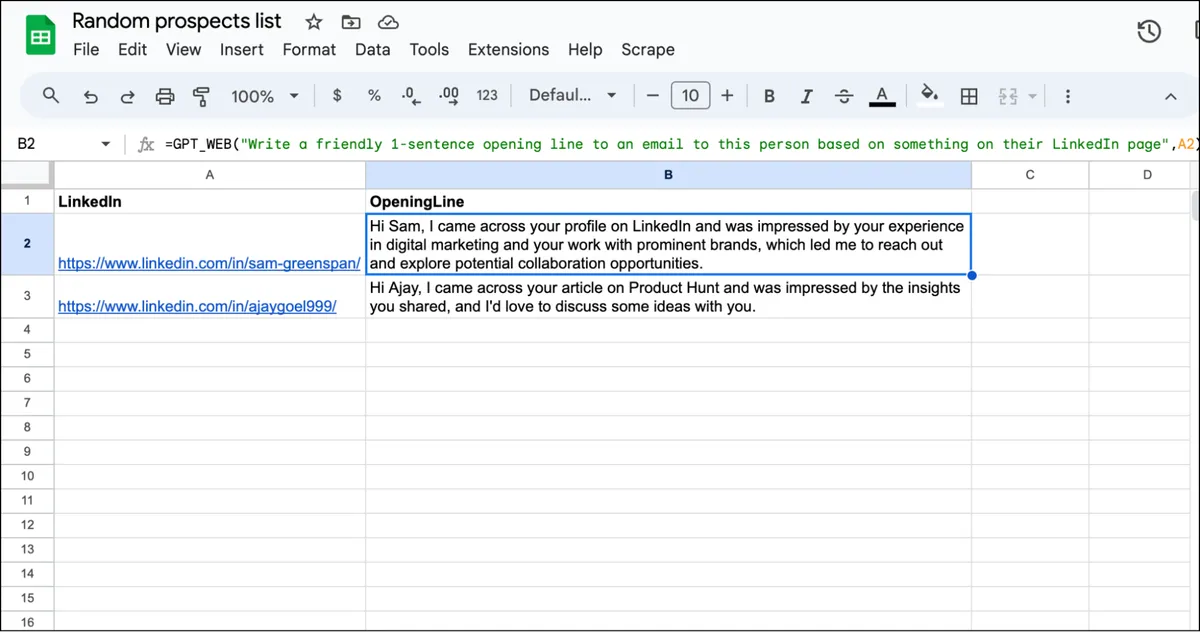Click the search menus magnifier icon
Image resolution: width=1200 pixels, height=632 pixels.
coord(51,96)
